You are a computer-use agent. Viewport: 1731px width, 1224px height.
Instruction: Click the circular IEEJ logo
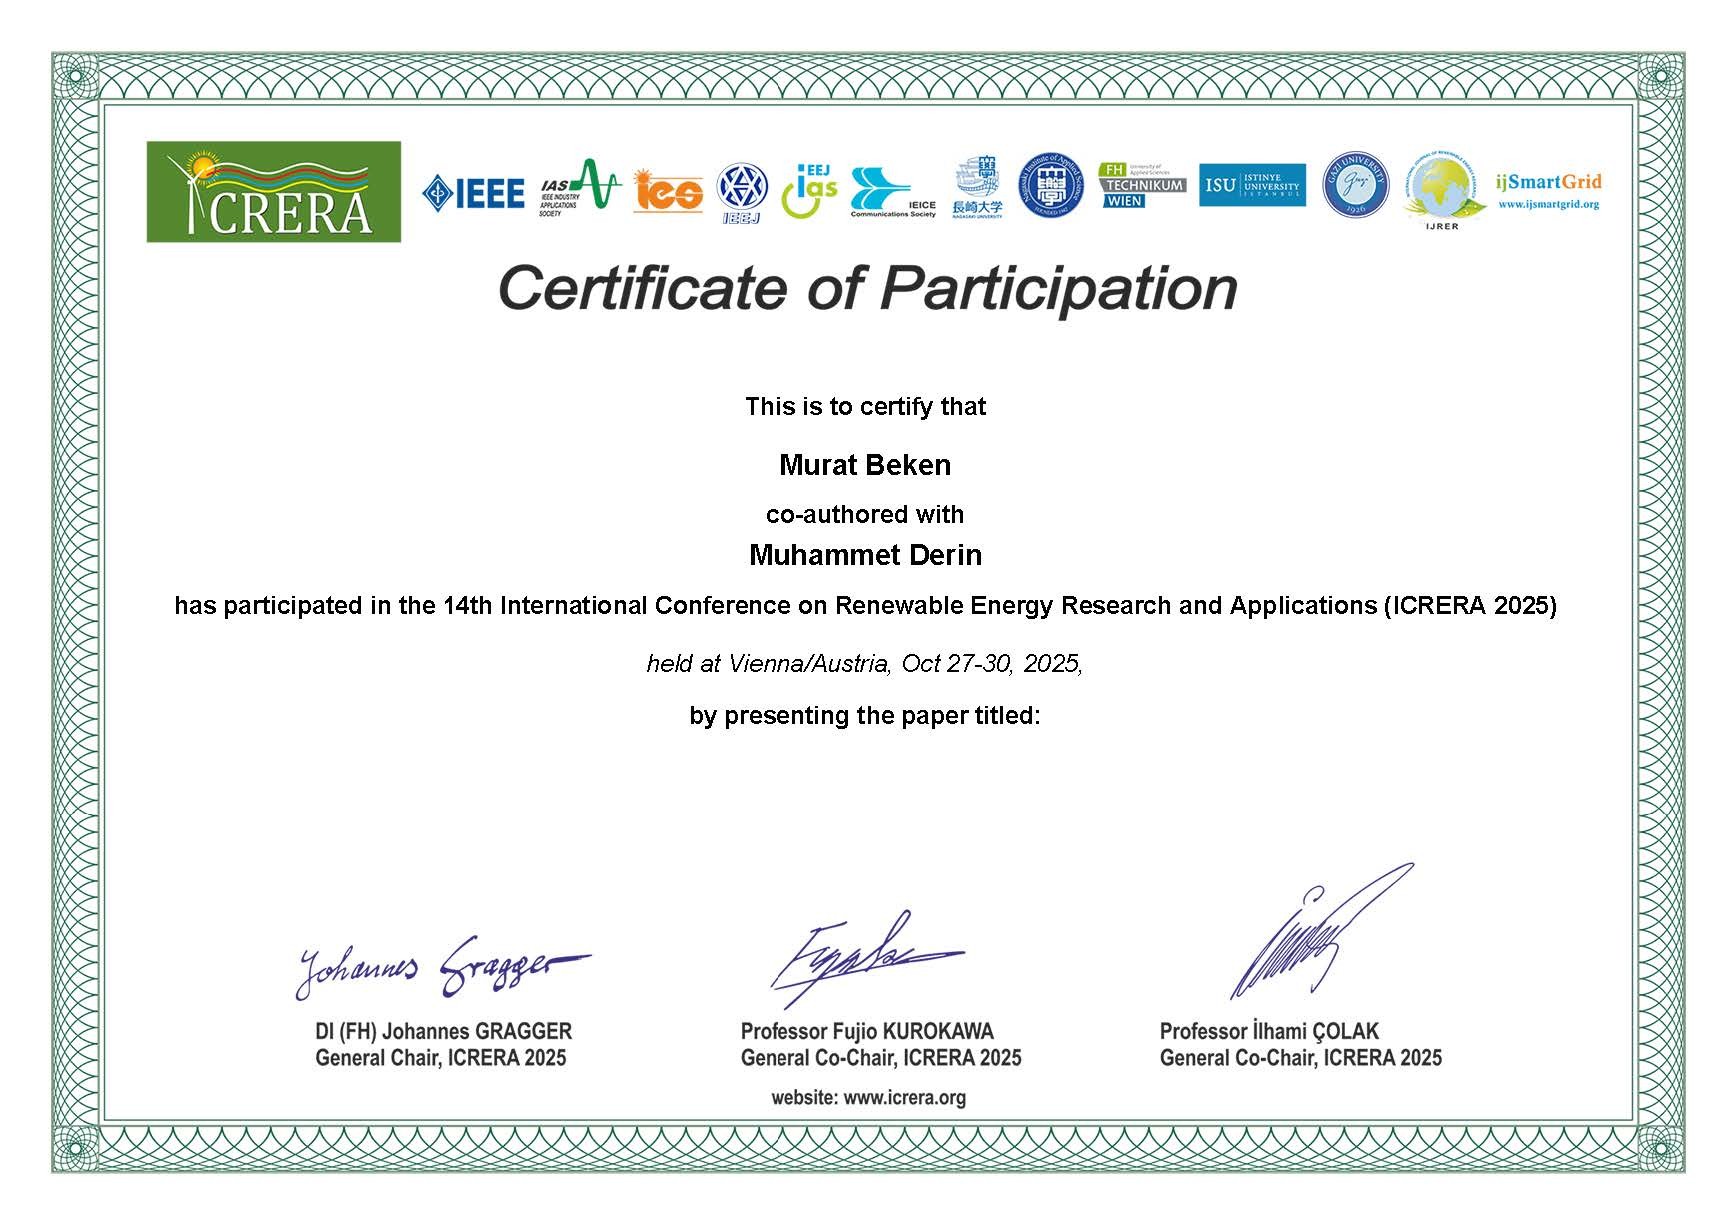[x=742, y=192]
